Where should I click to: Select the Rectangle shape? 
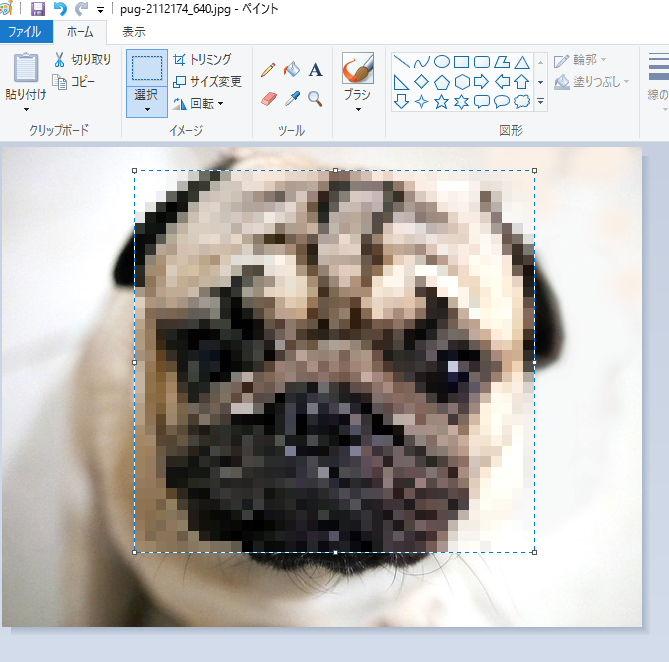[462, 62]
